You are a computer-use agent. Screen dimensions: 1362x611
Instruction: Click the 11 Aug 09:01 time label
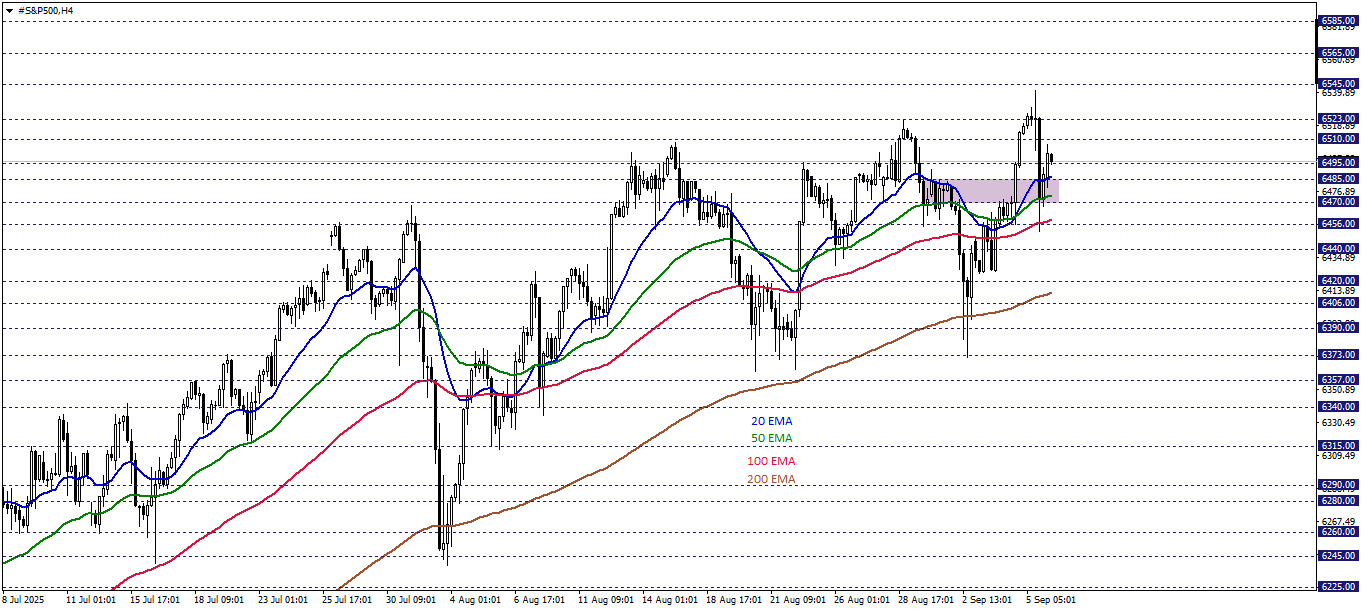[604, 600]
